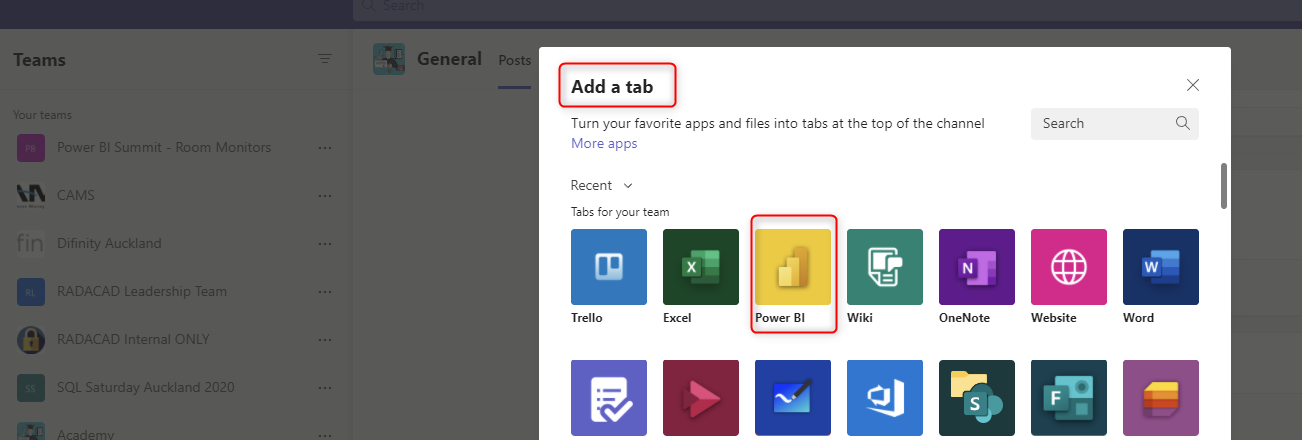This screenshot has height=440, width=1302.
Task: Open more options for CAMS team
Action: [324, 195]
